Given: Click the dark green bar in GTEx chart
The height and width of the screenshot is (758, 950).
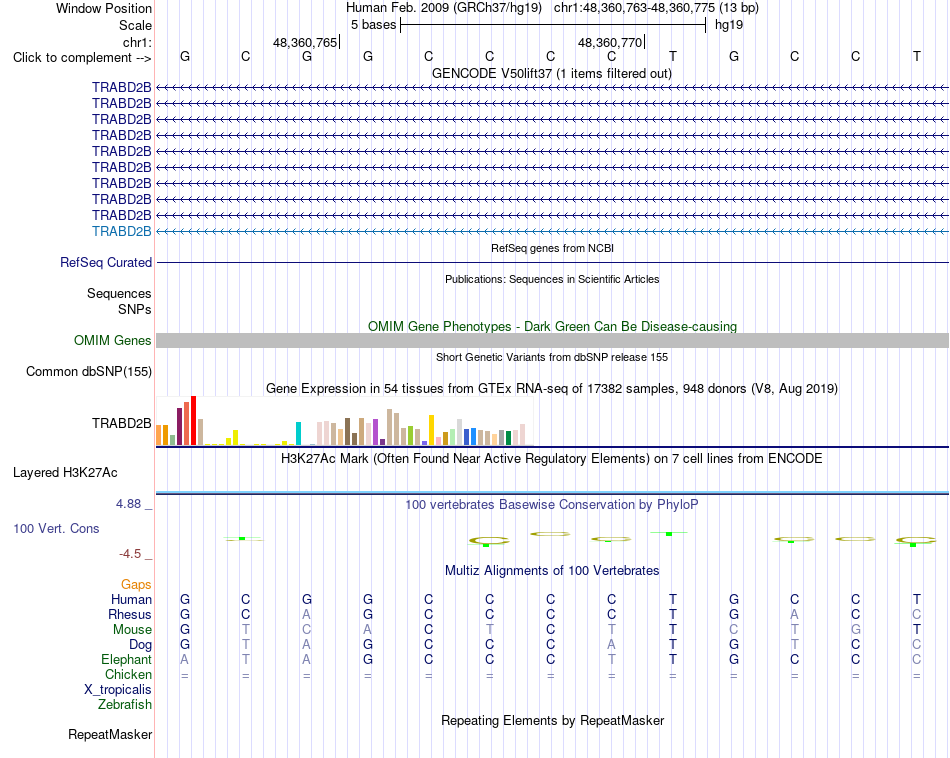Looking at the screenshot, I should click(x=509, y=437).
